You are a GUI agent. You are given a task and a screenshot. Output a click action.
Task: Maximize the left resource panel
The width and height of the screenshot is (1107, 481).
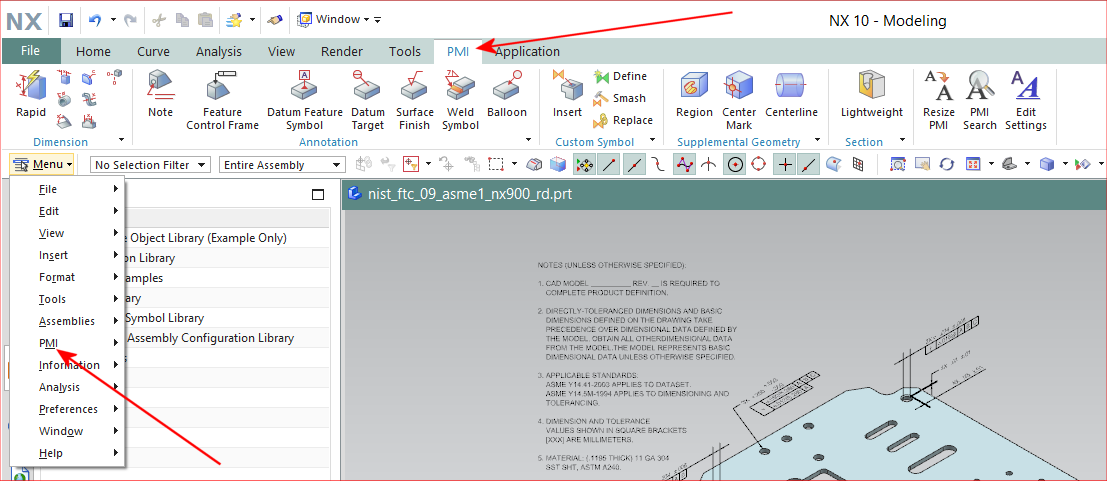click(318, 194)
